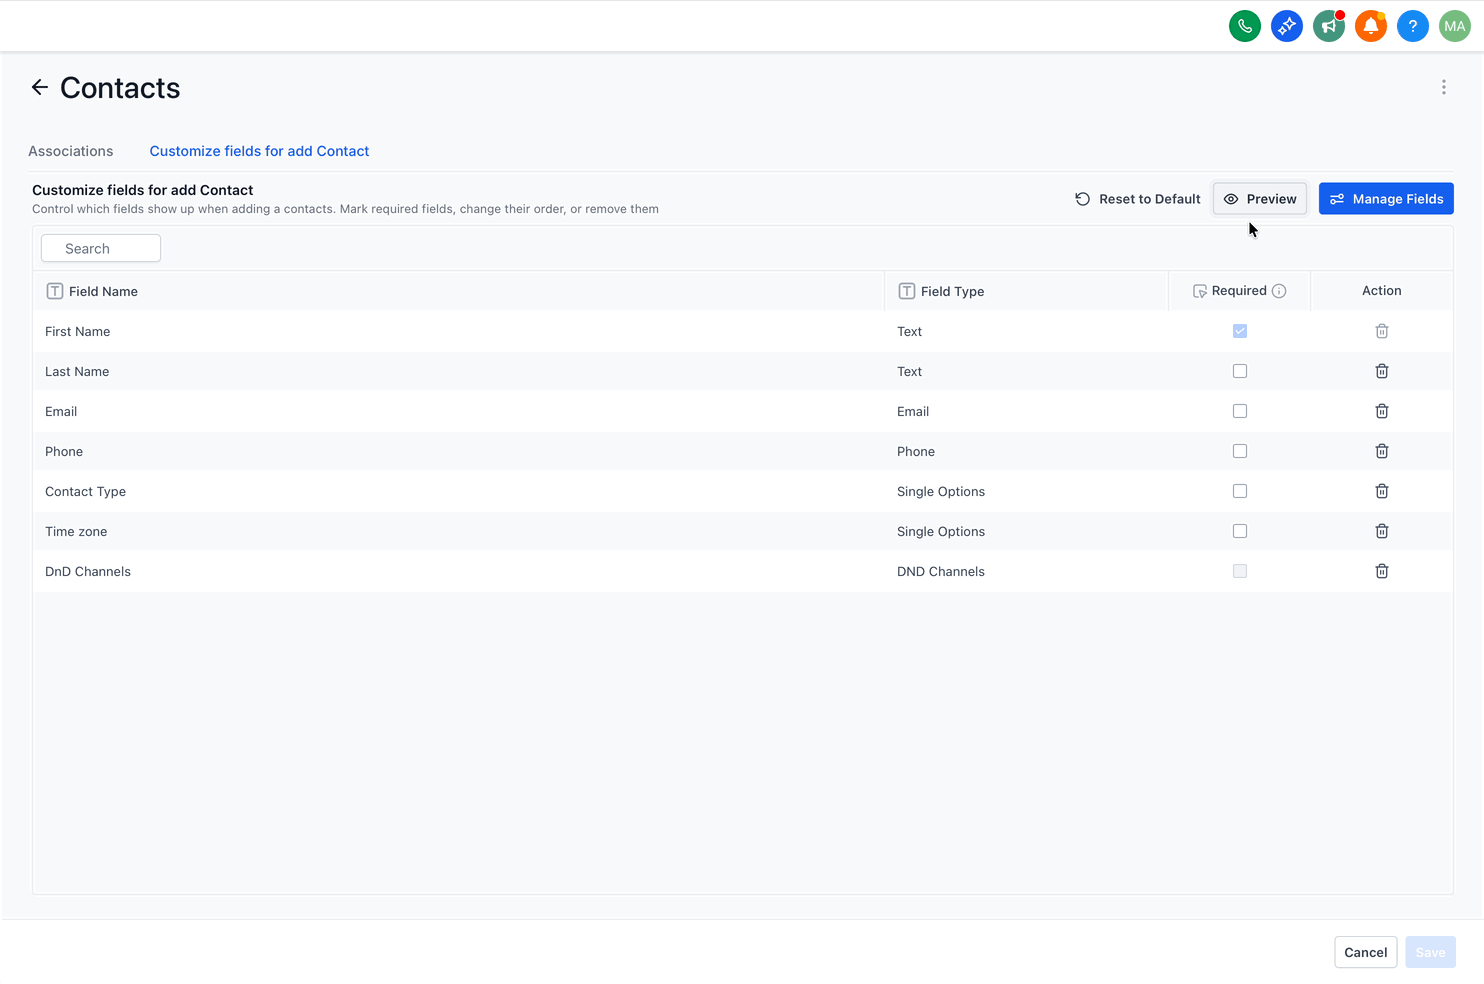Open the three-dot more options menu
Screen dimensions: 1484x984
[1444, 88]
